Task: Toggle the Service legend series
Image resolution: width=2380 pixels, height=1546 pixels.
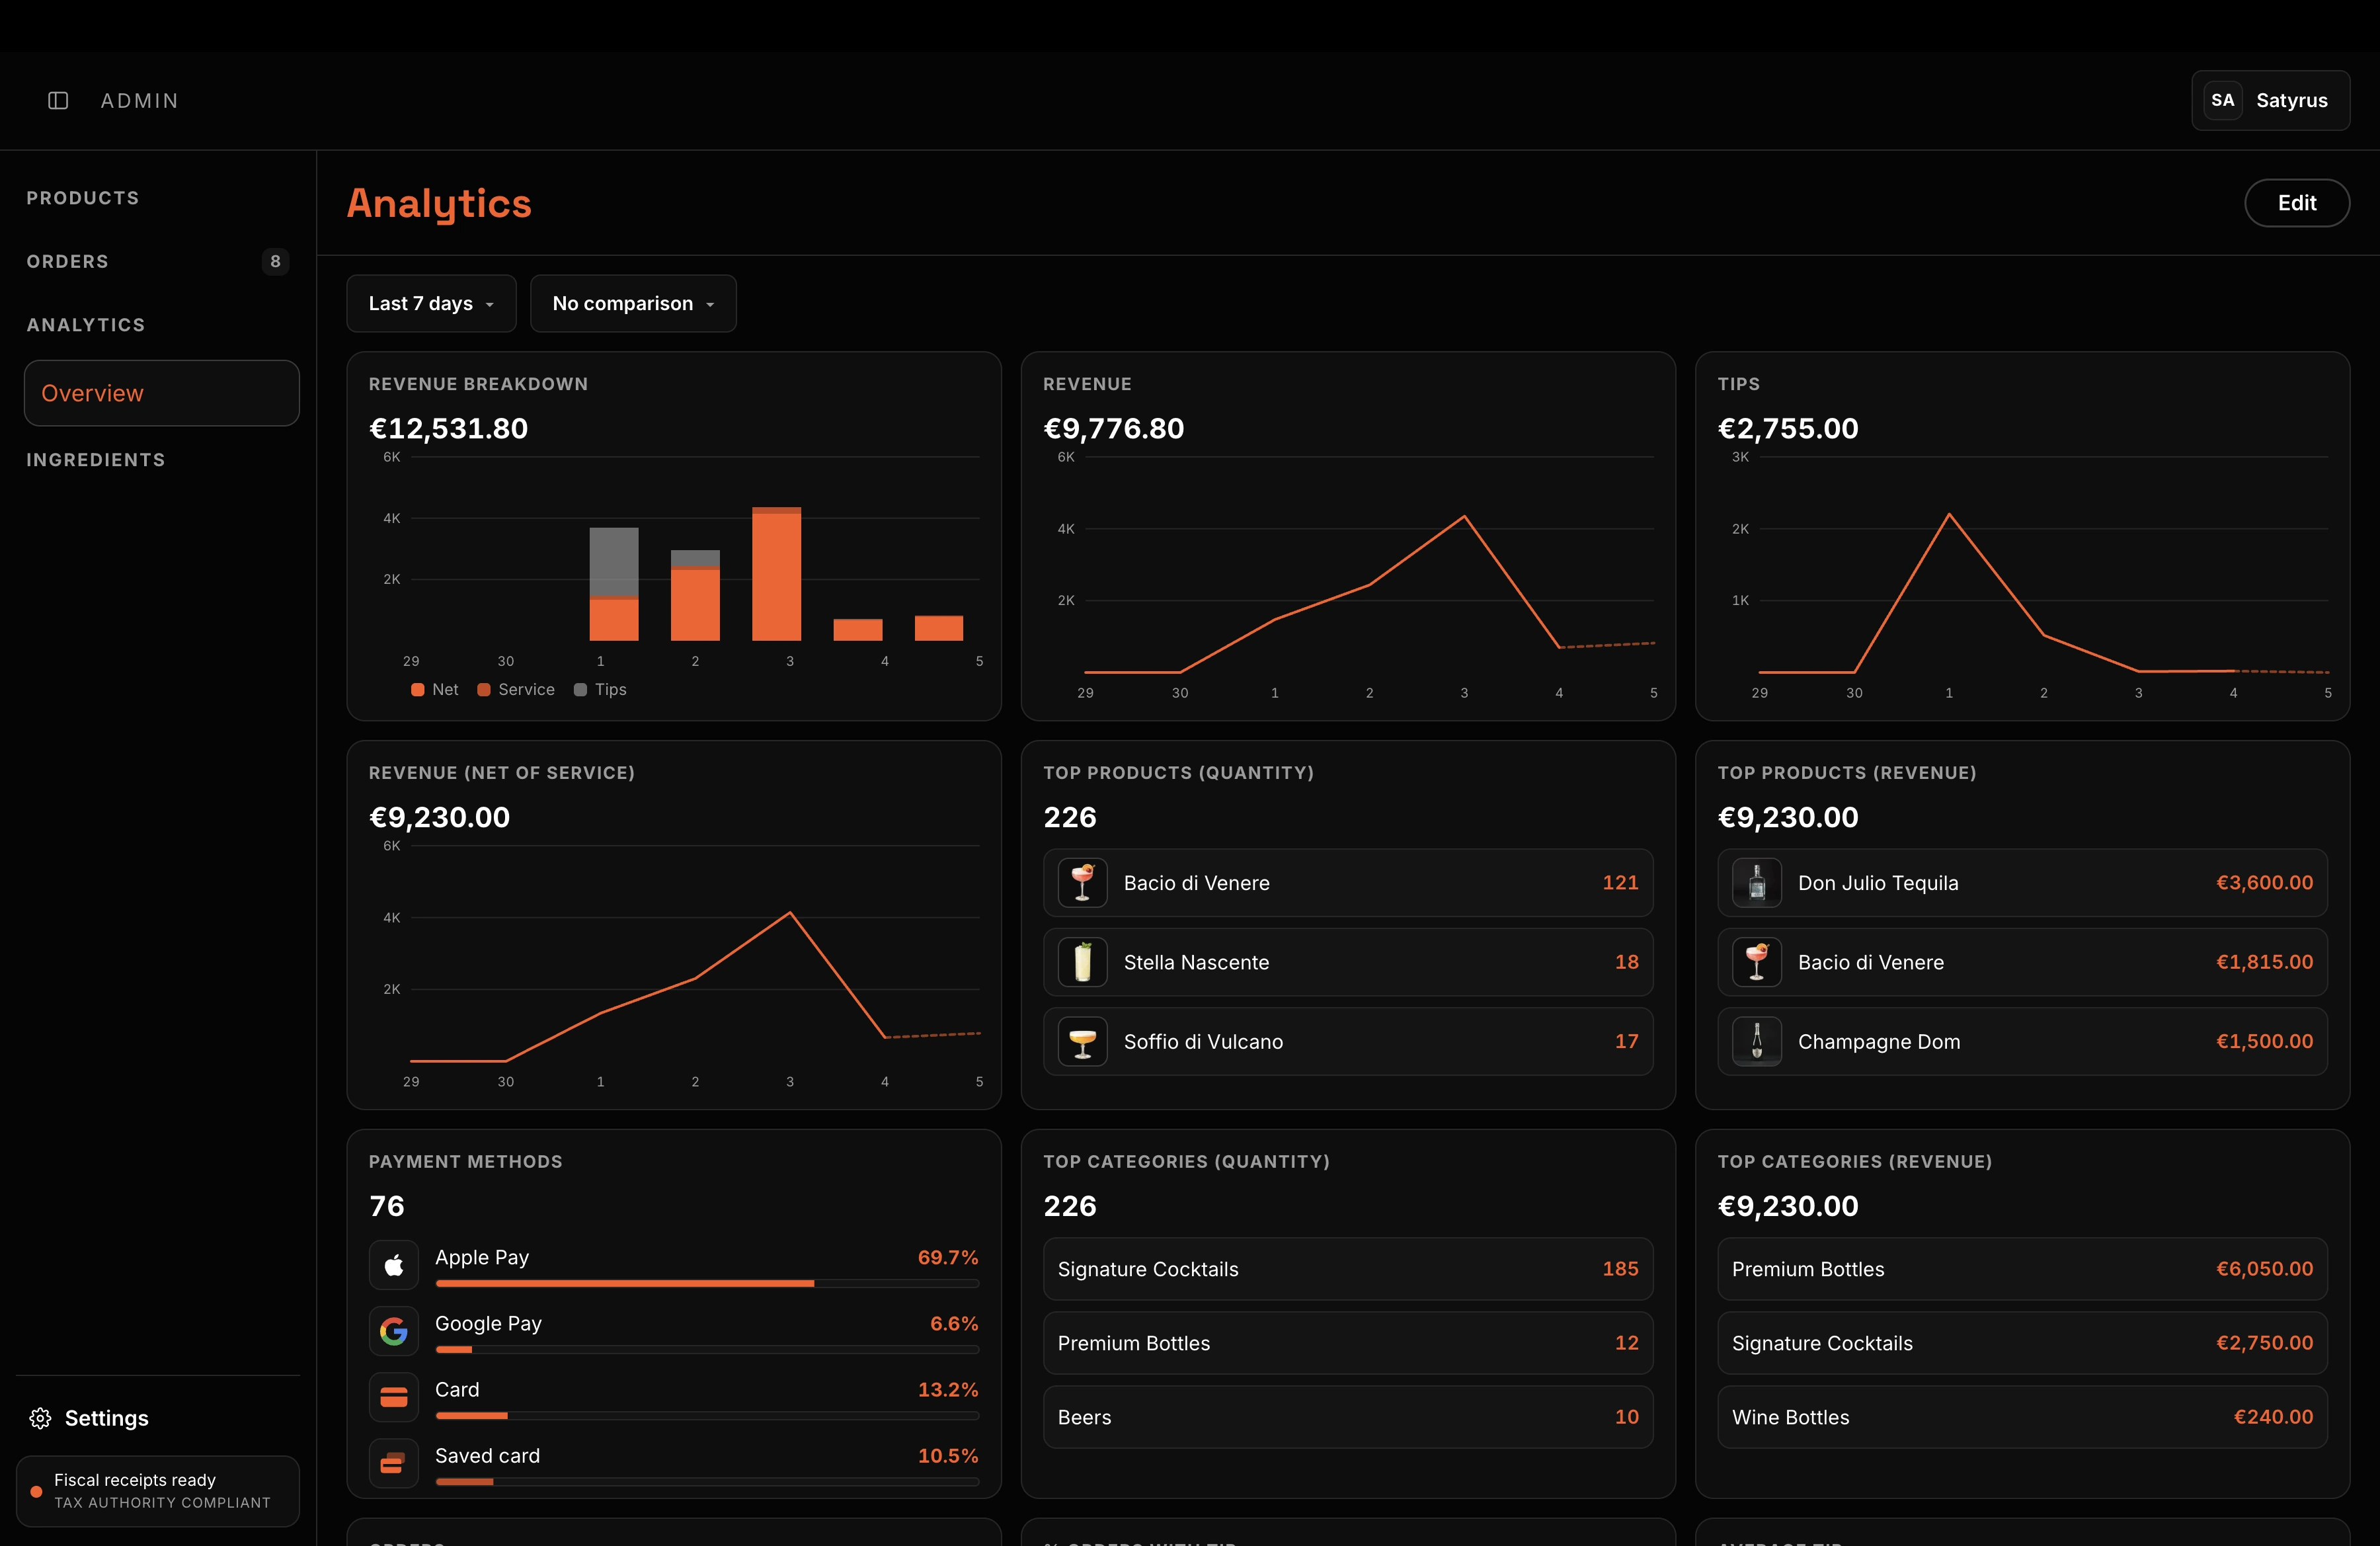Action: [516, 689]
